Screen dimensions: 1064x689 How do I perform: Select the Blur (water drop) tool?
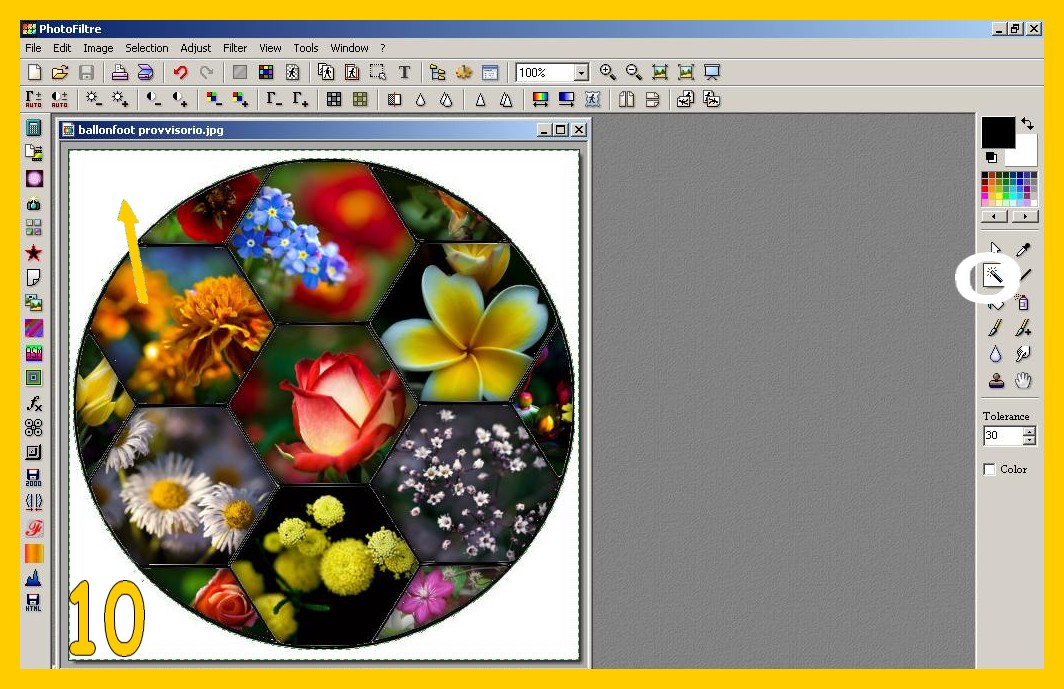tap(995, 354)
